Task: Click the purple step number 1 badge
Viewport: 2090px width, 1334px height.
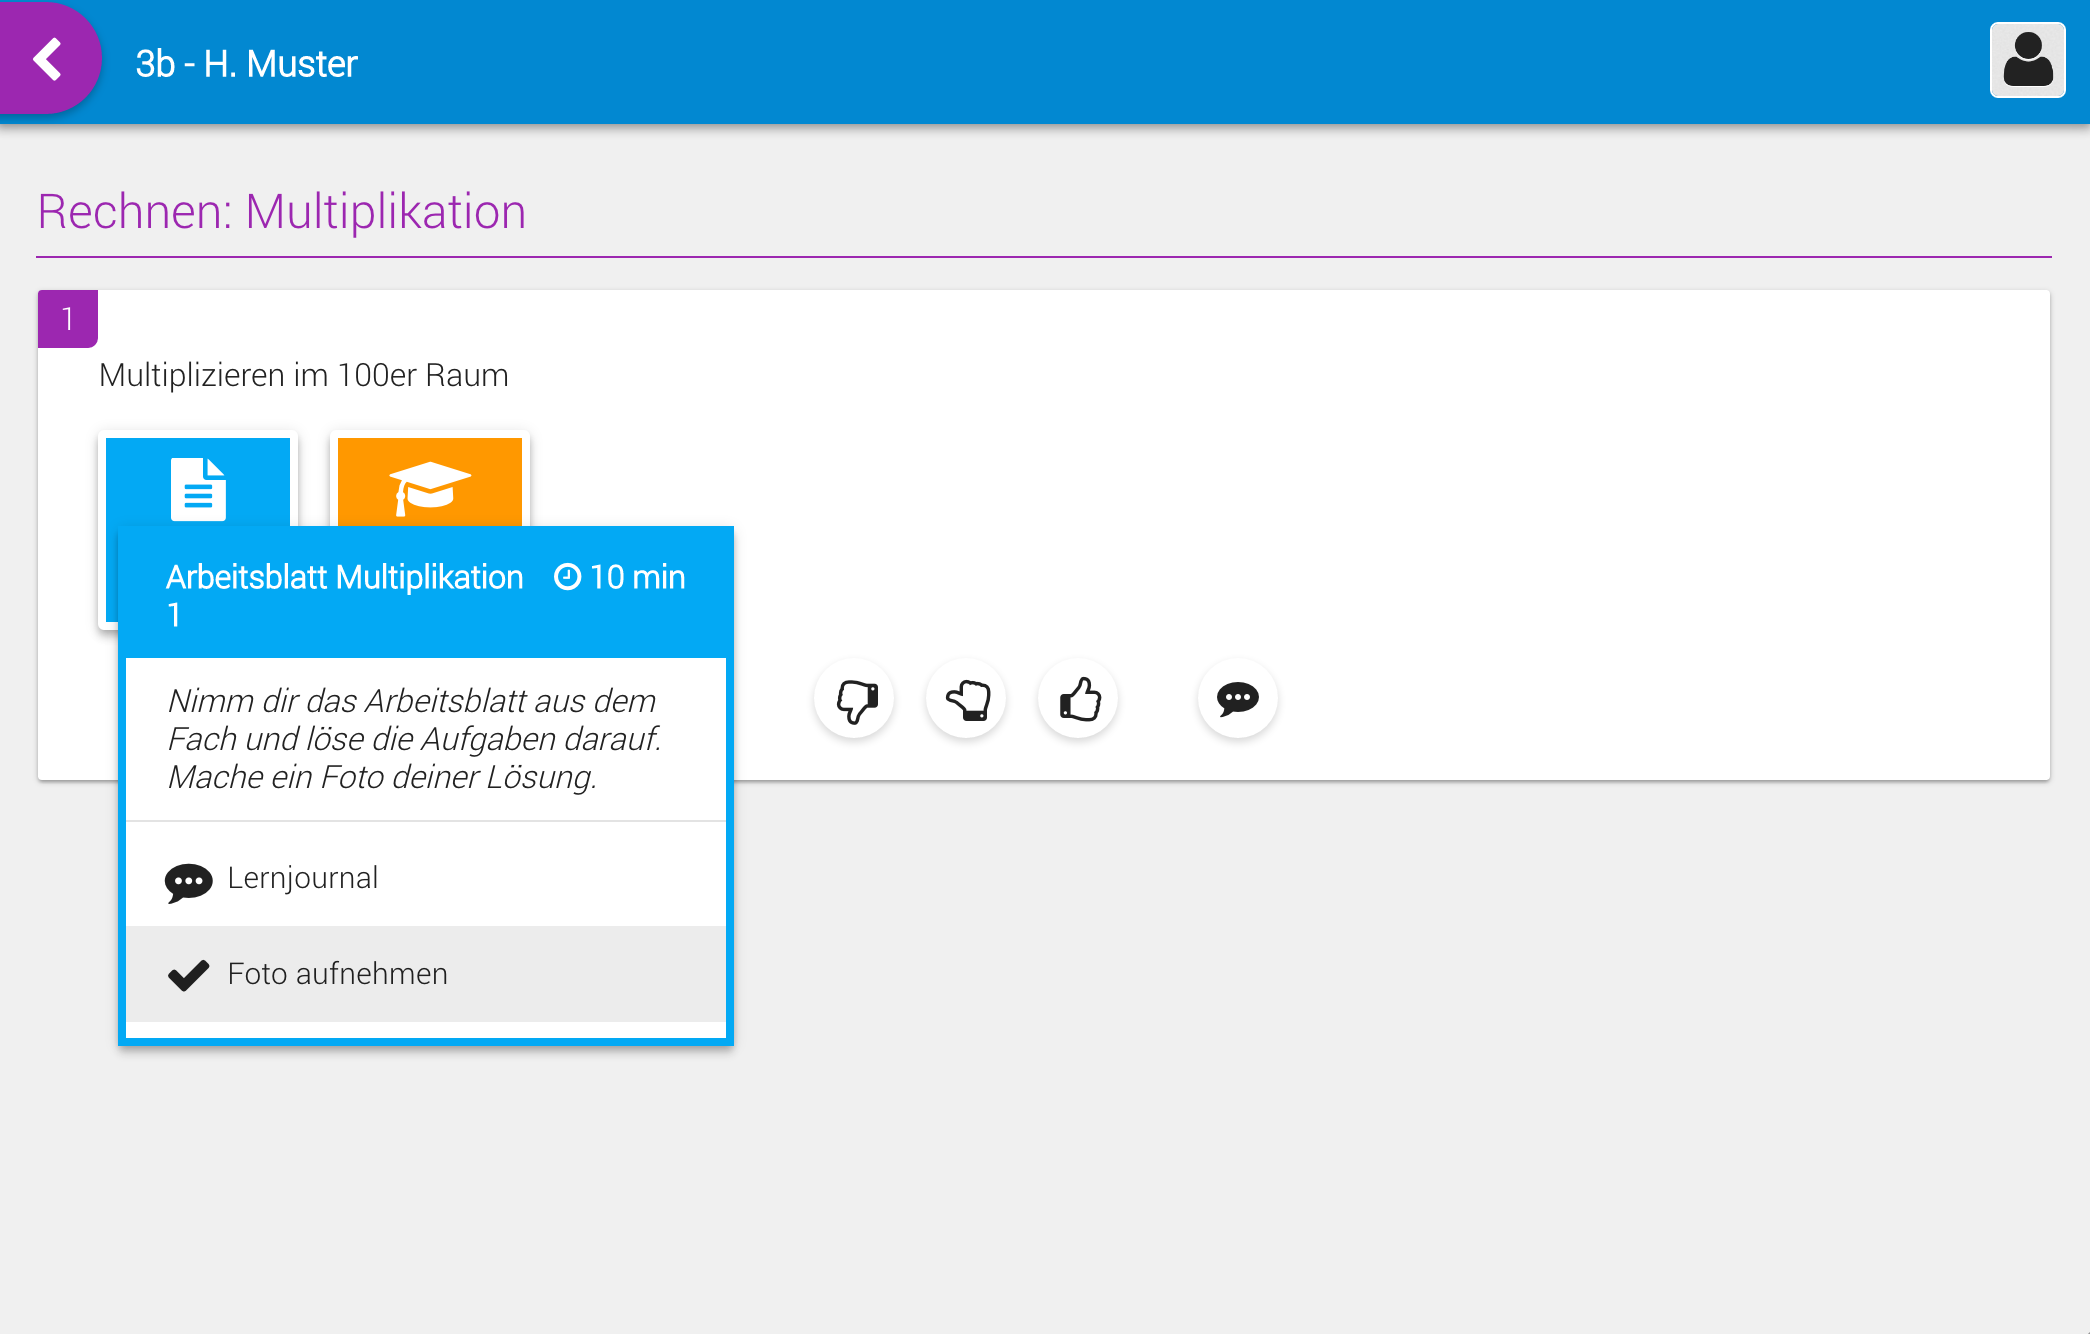Action: (x=68, y=319)
